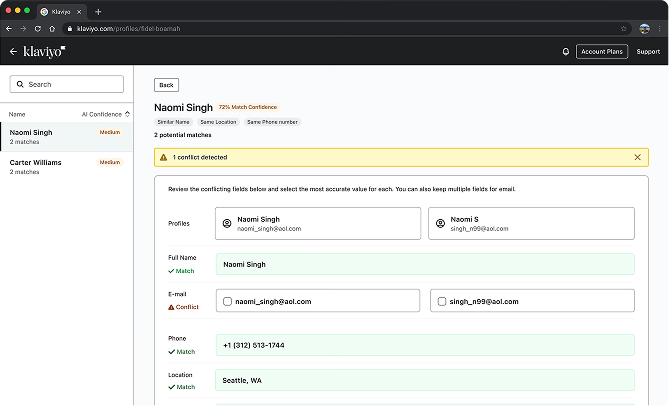
Task: Click the klaviyo.com address bar
Action: coord(346,29)
